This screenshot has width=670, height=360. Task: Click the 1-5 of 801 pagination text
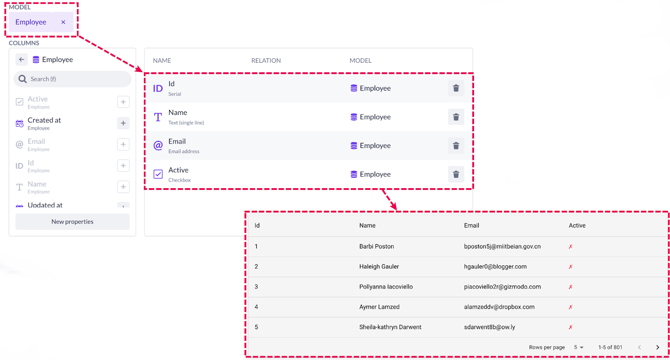click(610, 347)
